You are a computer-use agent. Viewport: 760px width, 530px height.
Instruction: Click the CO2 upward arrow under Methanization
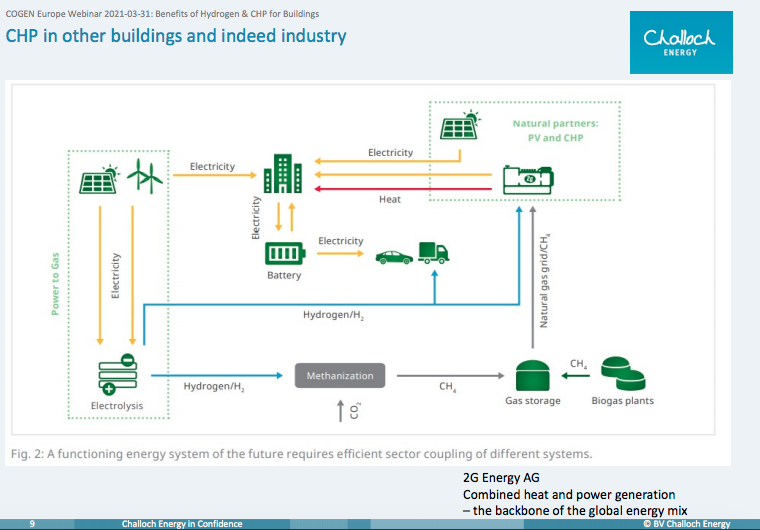click(x=341, y=408)
